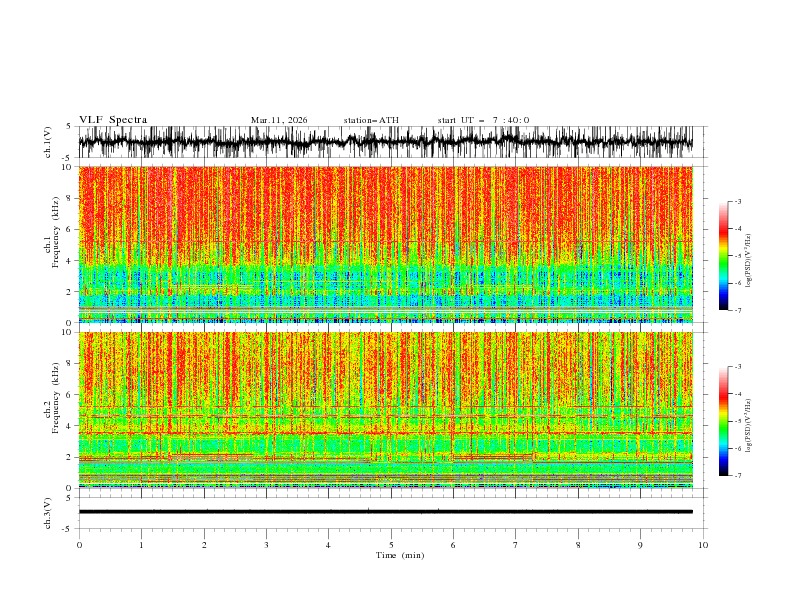
Task: Click inside the ch.1 spectrogram panel
Action: [x=385, y=244]
